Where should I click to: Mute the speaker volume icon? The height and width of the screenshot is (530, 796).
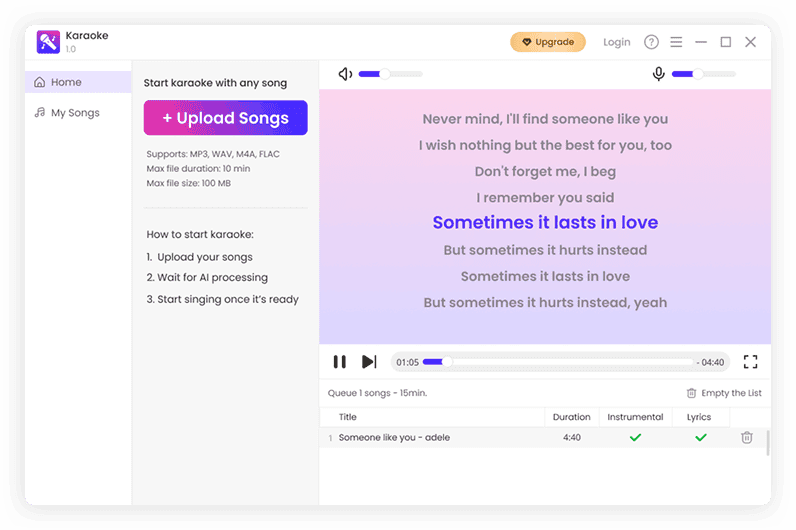pyautogui.click(x=345, y=74)
